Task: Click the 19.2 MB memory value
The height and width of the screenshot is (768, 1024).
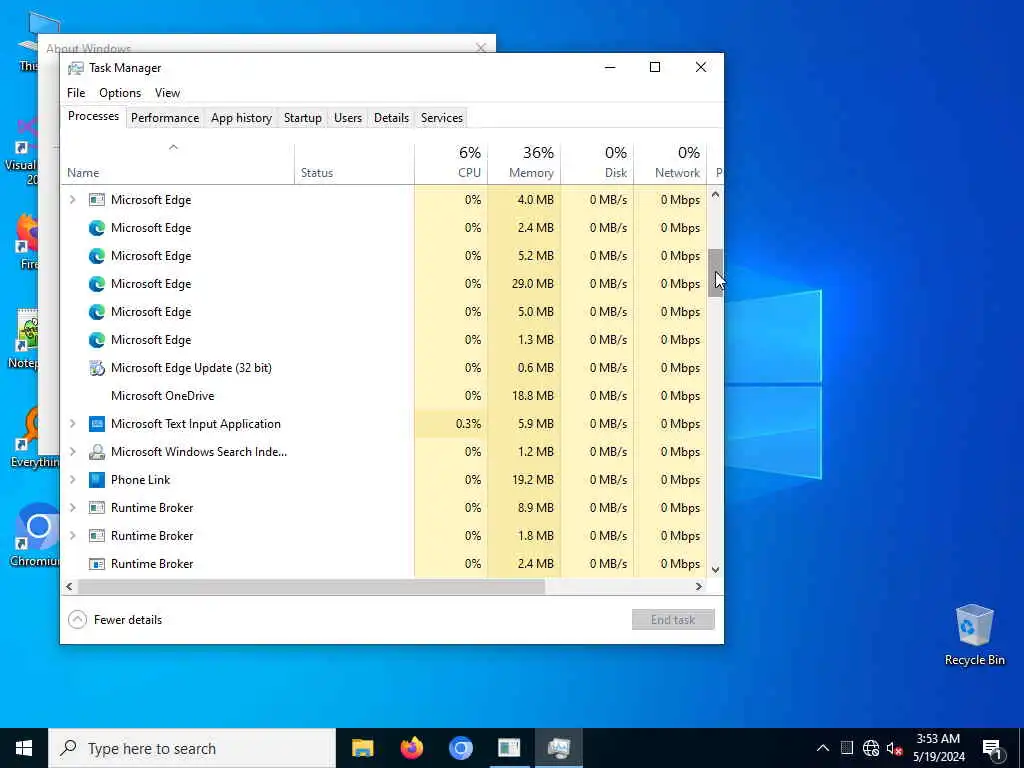Action: point(524,480)
